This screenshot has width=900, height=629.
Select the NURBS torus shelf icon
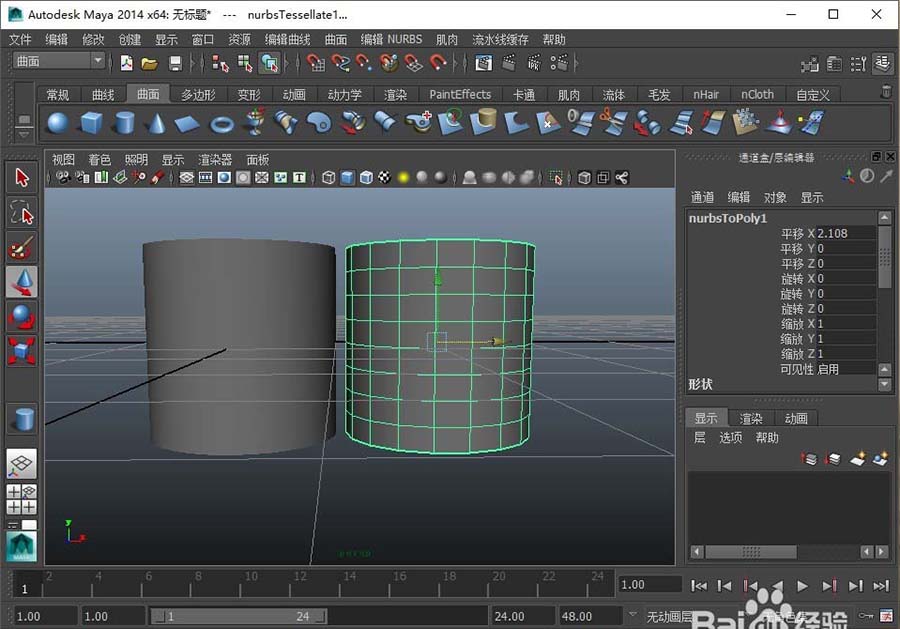pyautogui.click(x=221, y=124)
